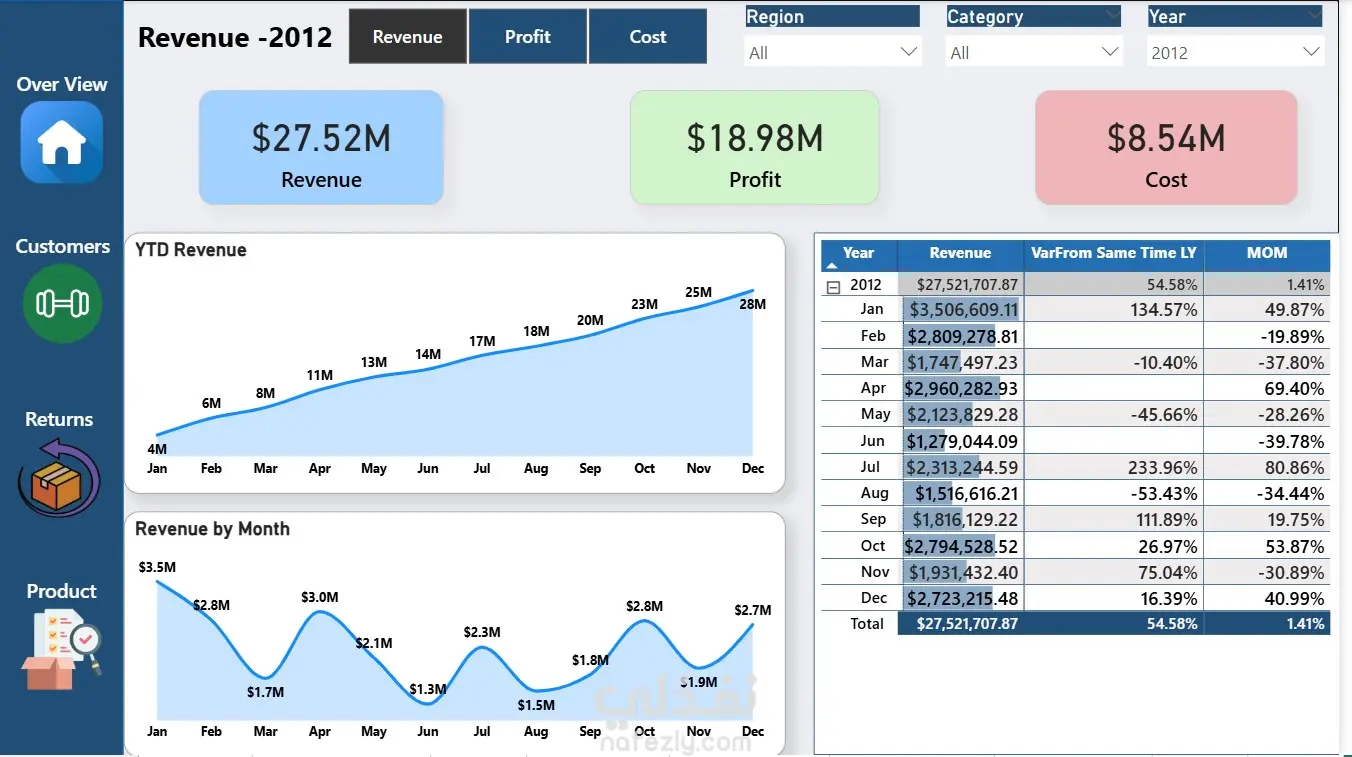Click the $3,506,609.11 revenue cell
Screen dimensions: 1352x757
pyautogui.click(x=961, y=310)
